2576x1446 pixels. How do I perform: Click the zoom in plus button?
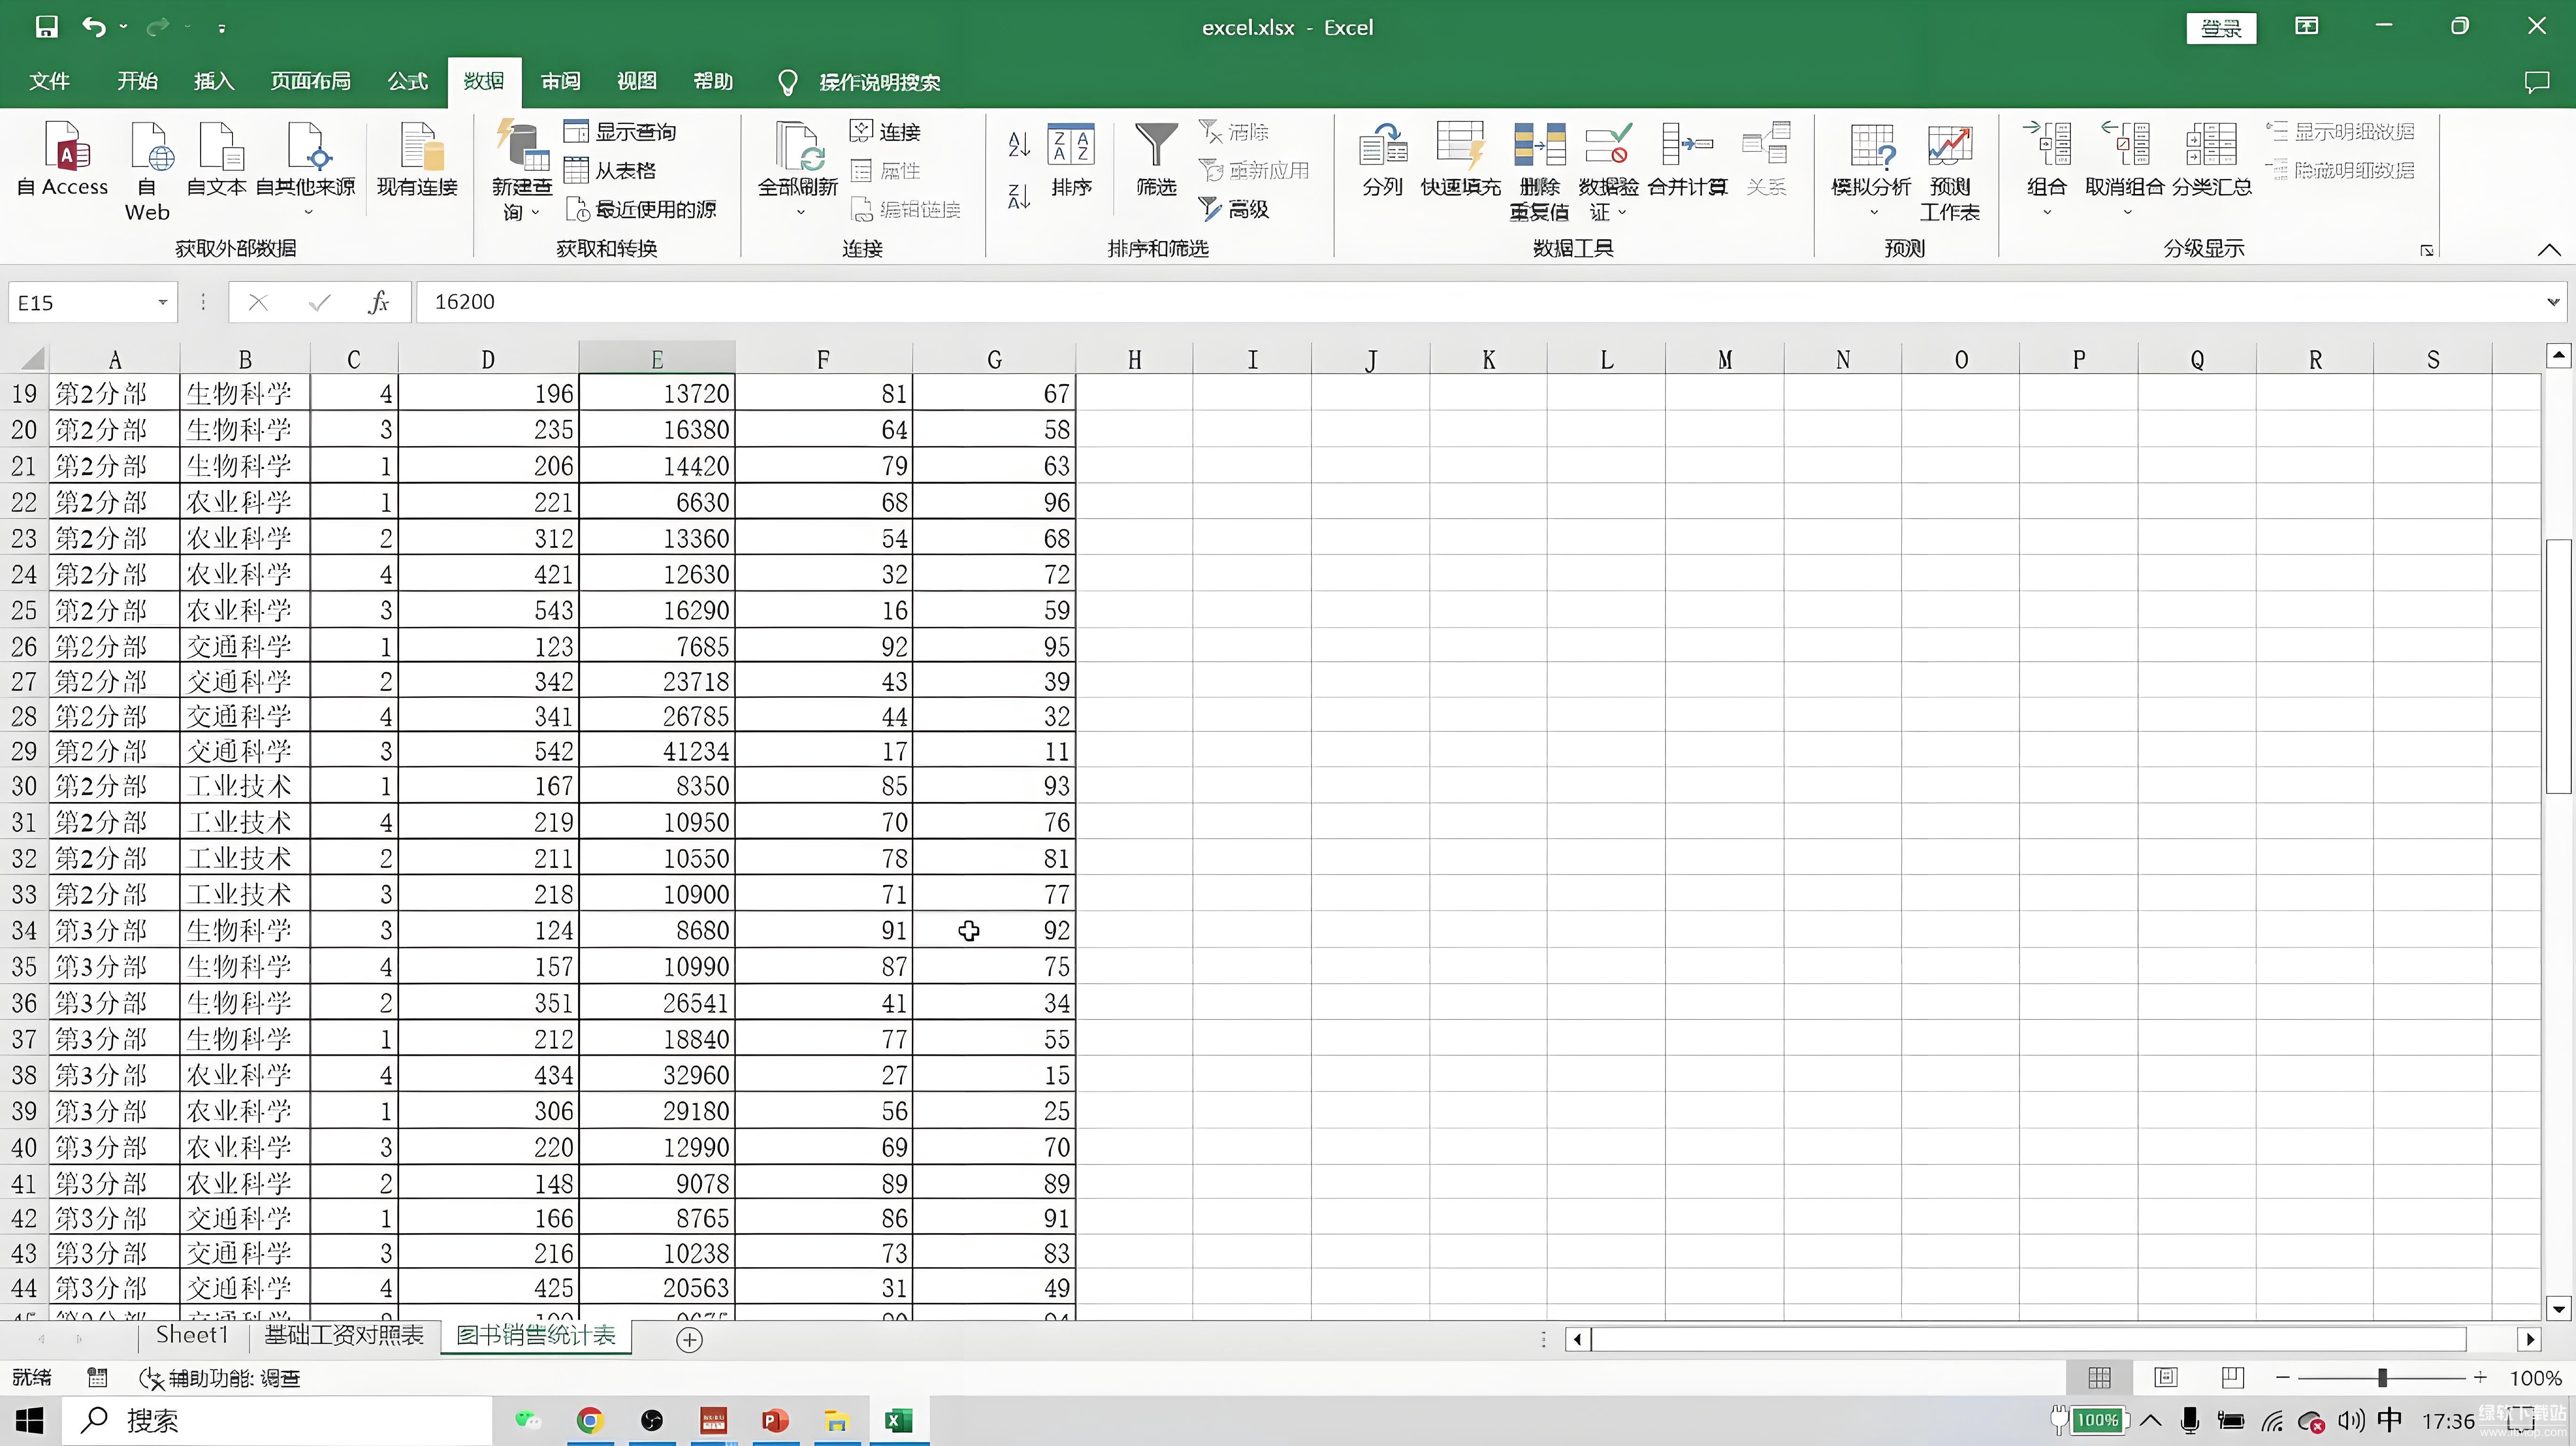click(x=2480, y=1378)
